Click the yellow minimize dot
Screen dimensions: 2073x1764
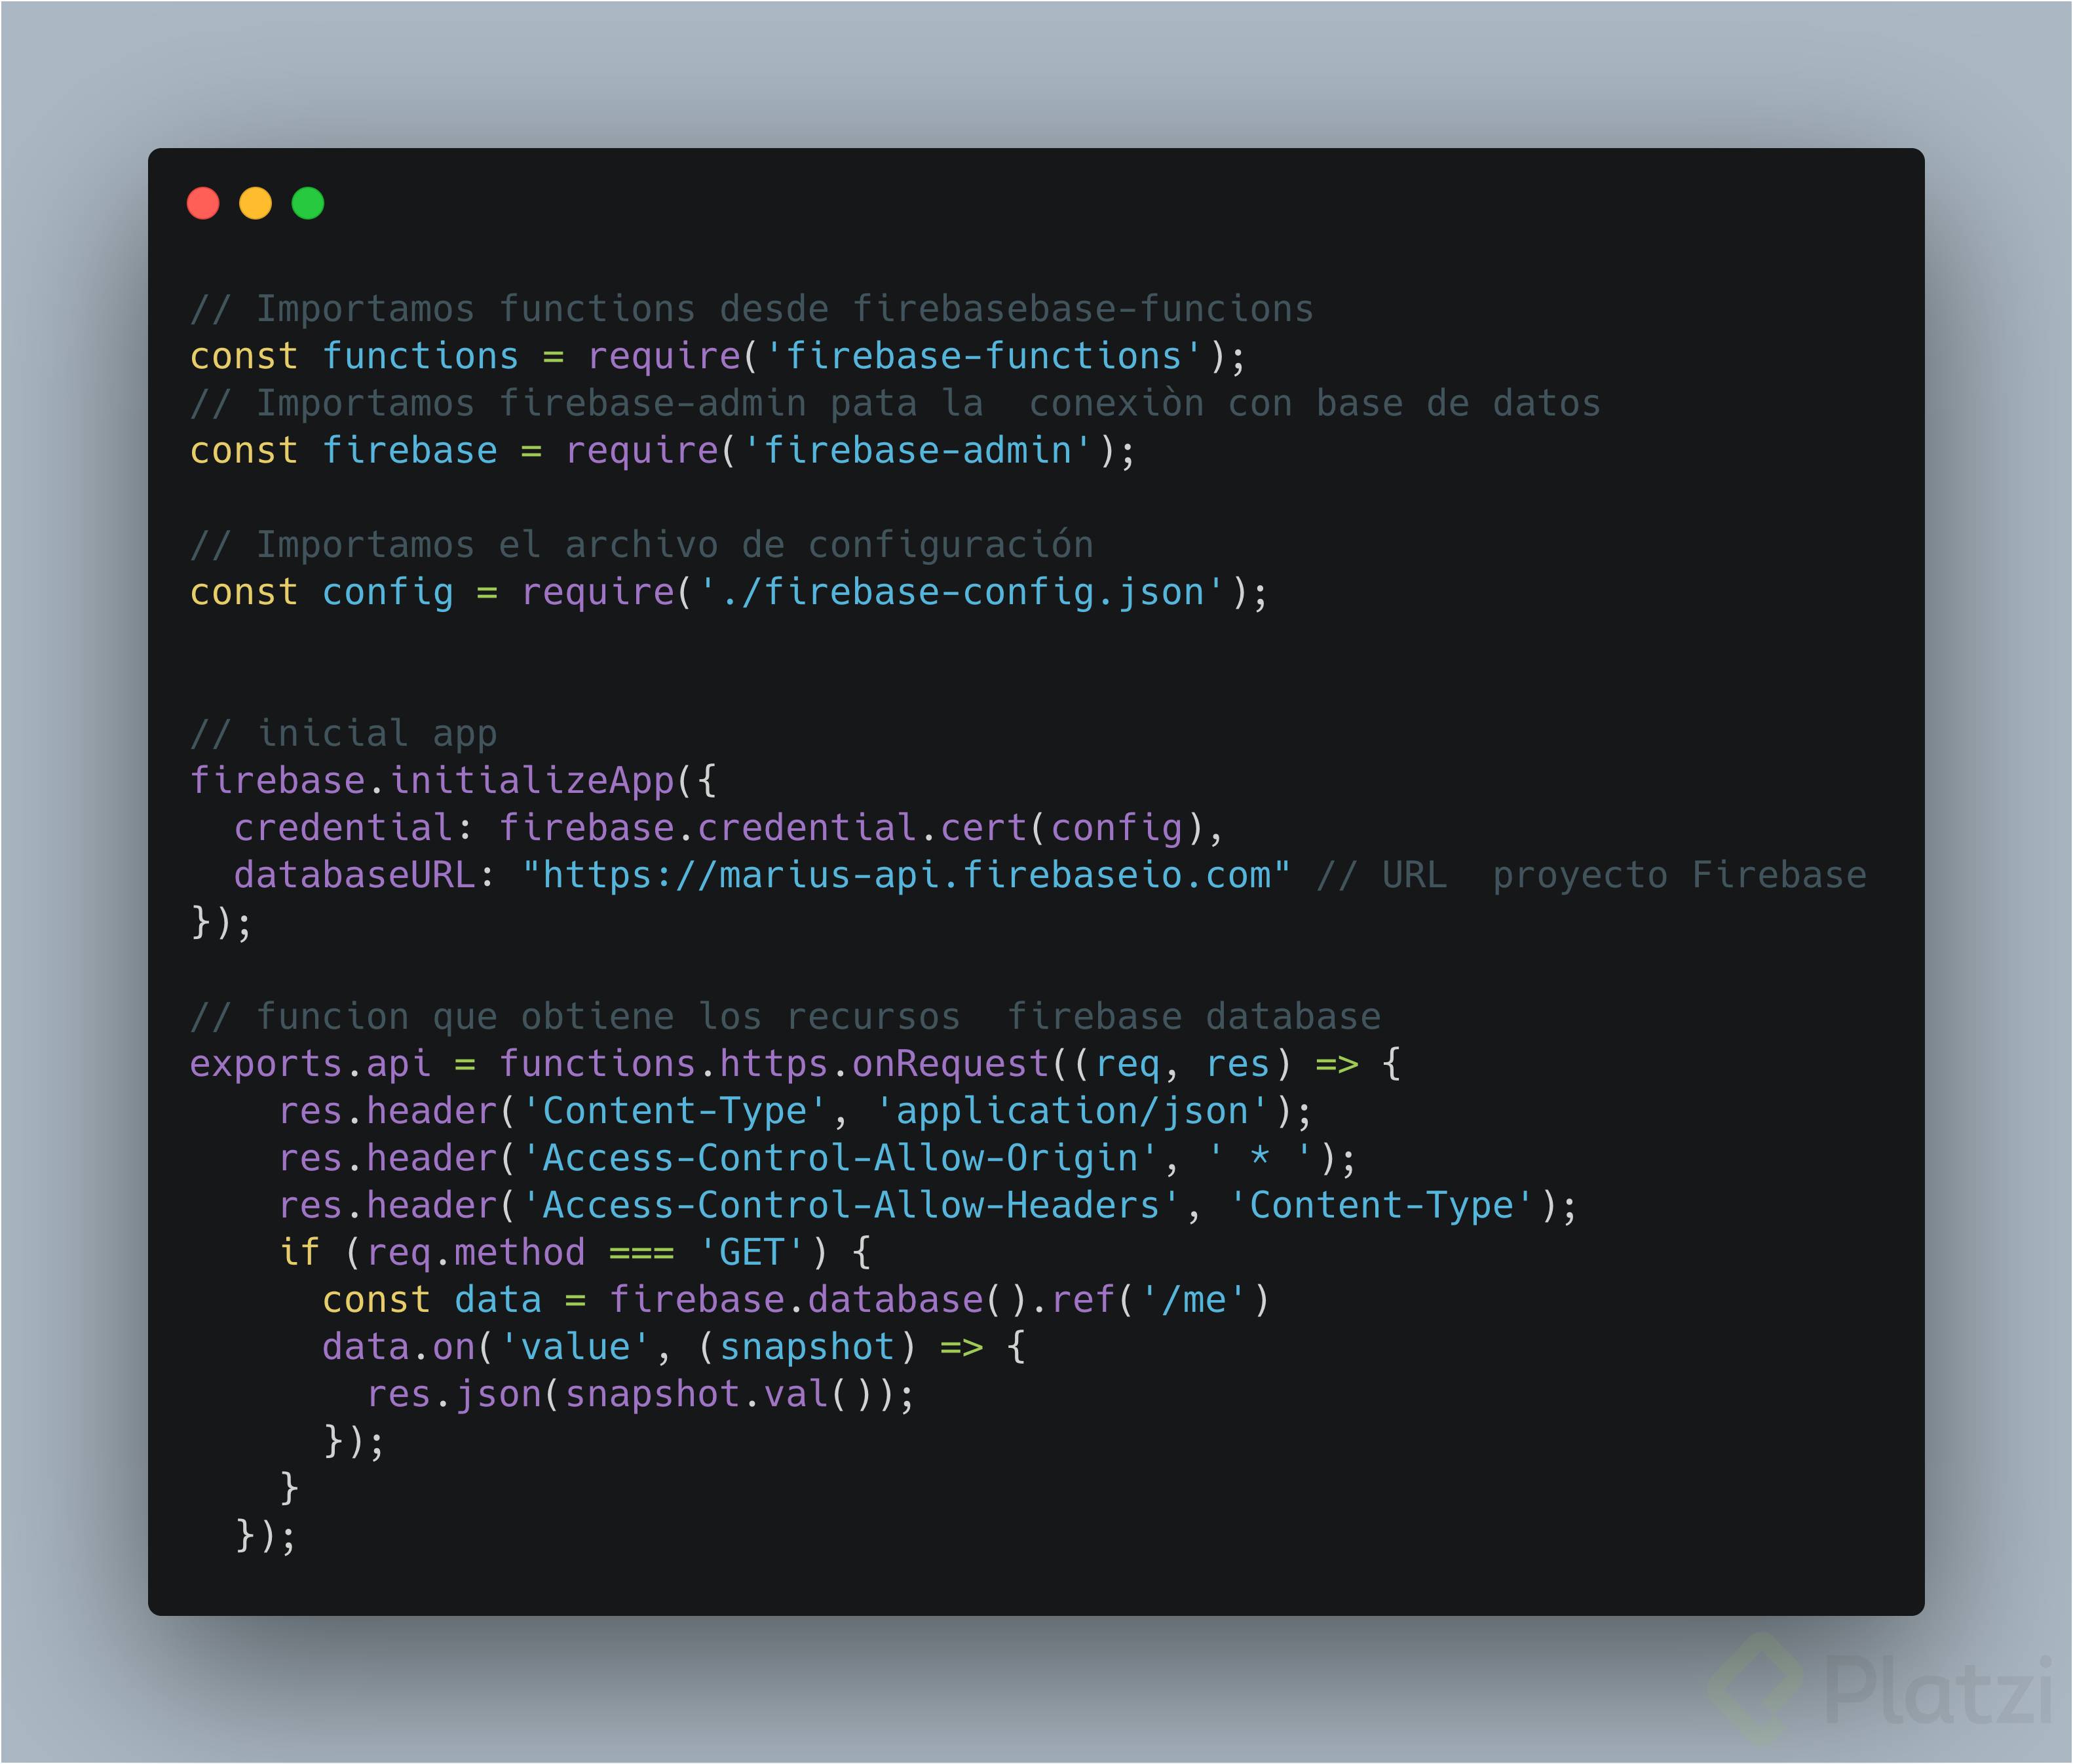(255, 203)
